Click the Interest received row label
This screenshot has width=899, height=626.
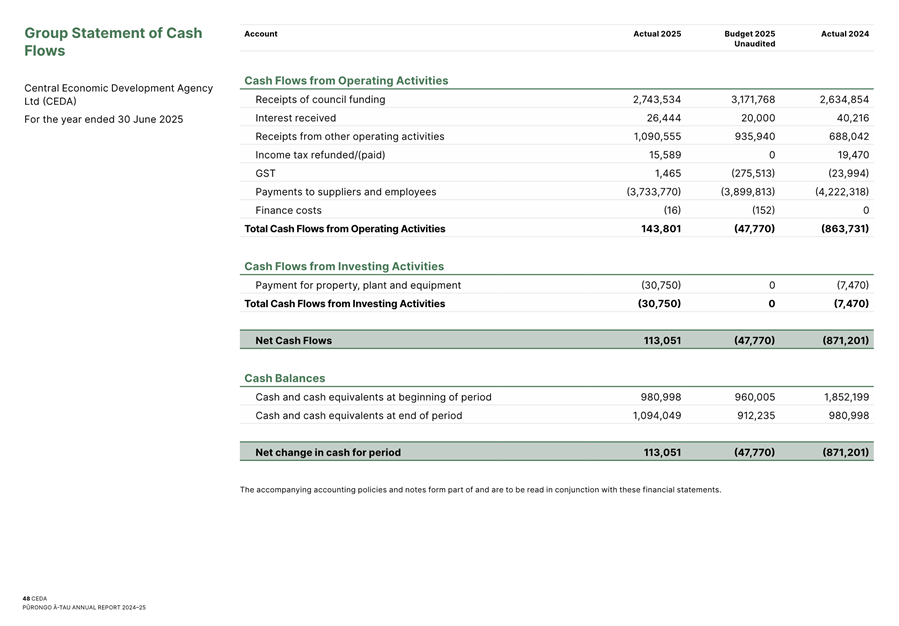295,118
